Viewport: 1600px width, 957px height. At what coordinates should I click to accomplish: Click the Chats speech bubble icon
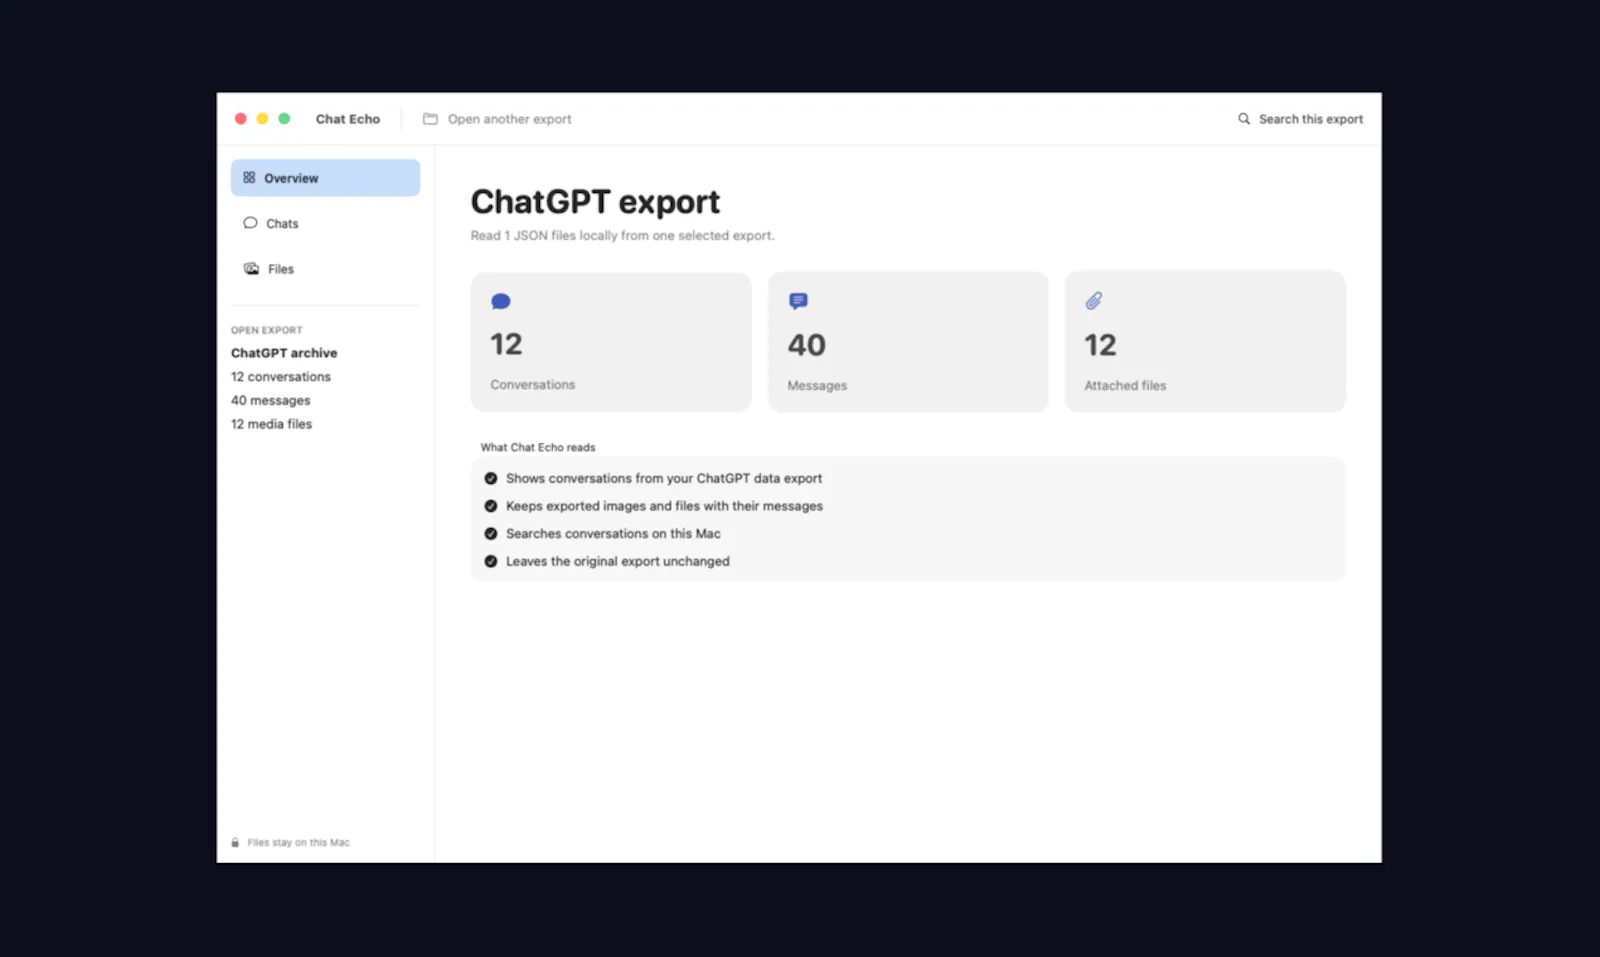coord(250,223)
